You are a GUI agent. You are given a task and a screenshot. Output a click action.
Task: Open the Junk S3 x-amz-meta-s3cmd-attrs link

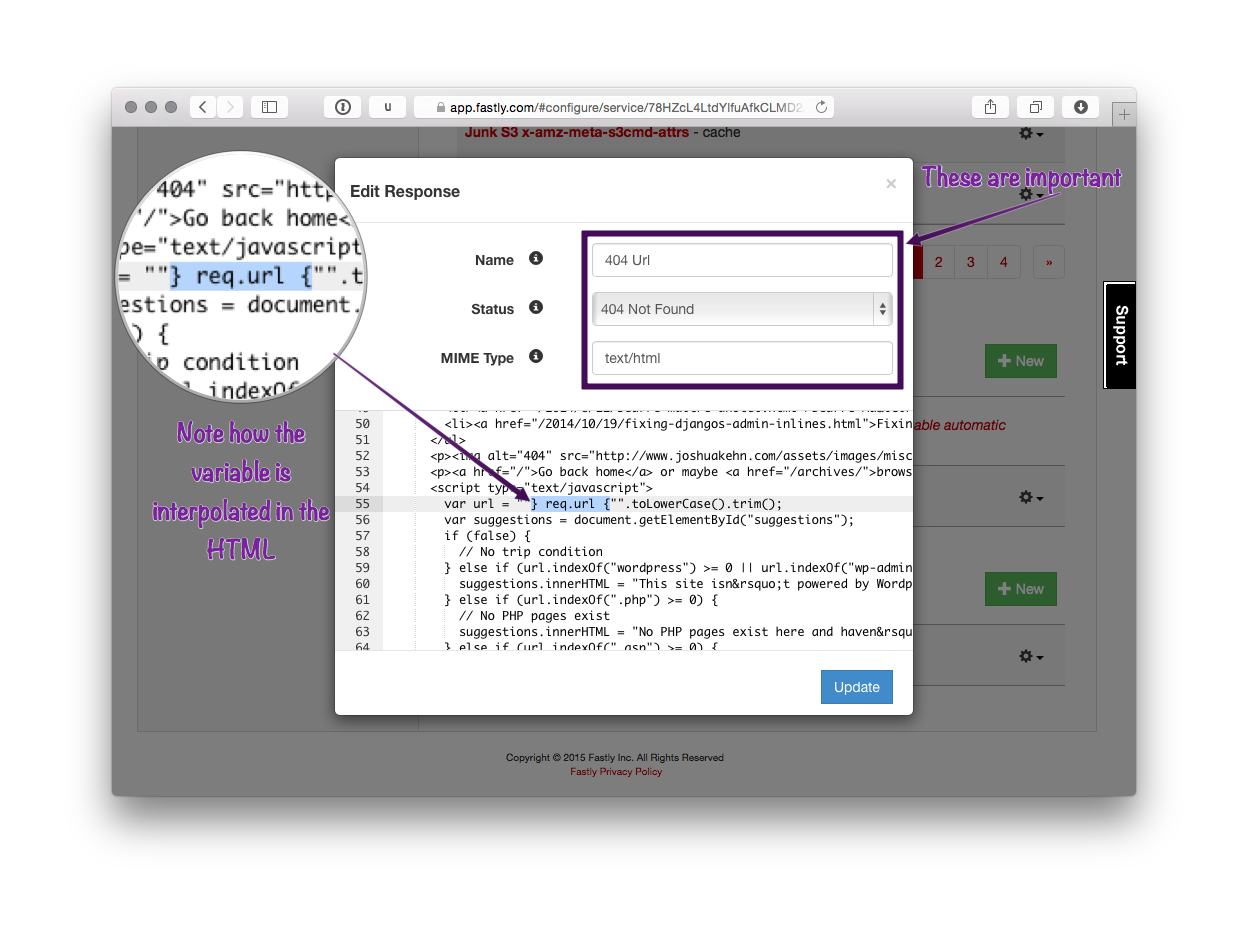point(577,132)
